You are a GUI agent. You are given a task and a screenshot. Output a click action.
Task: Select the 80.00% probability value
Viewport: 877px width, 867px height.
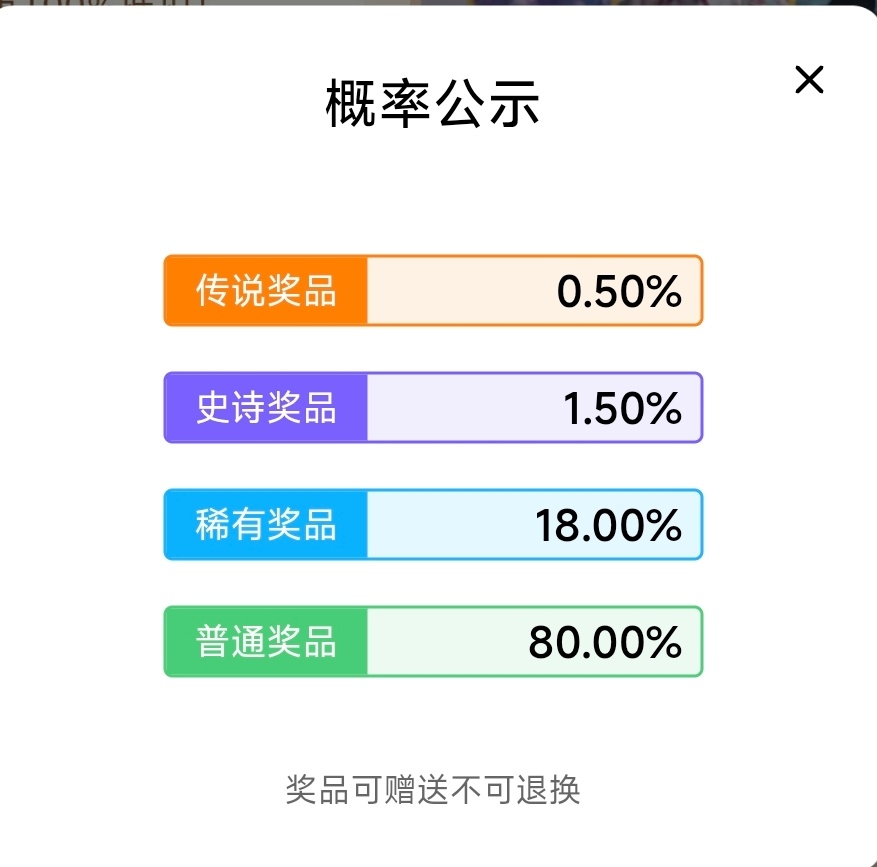pyautogui.click(x=605, y=643)
